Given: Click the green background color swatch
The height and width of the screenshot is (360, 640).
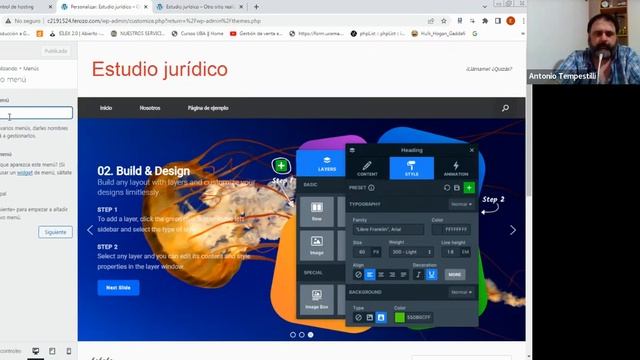Looking at the screenshot, I should coord(400,317).
